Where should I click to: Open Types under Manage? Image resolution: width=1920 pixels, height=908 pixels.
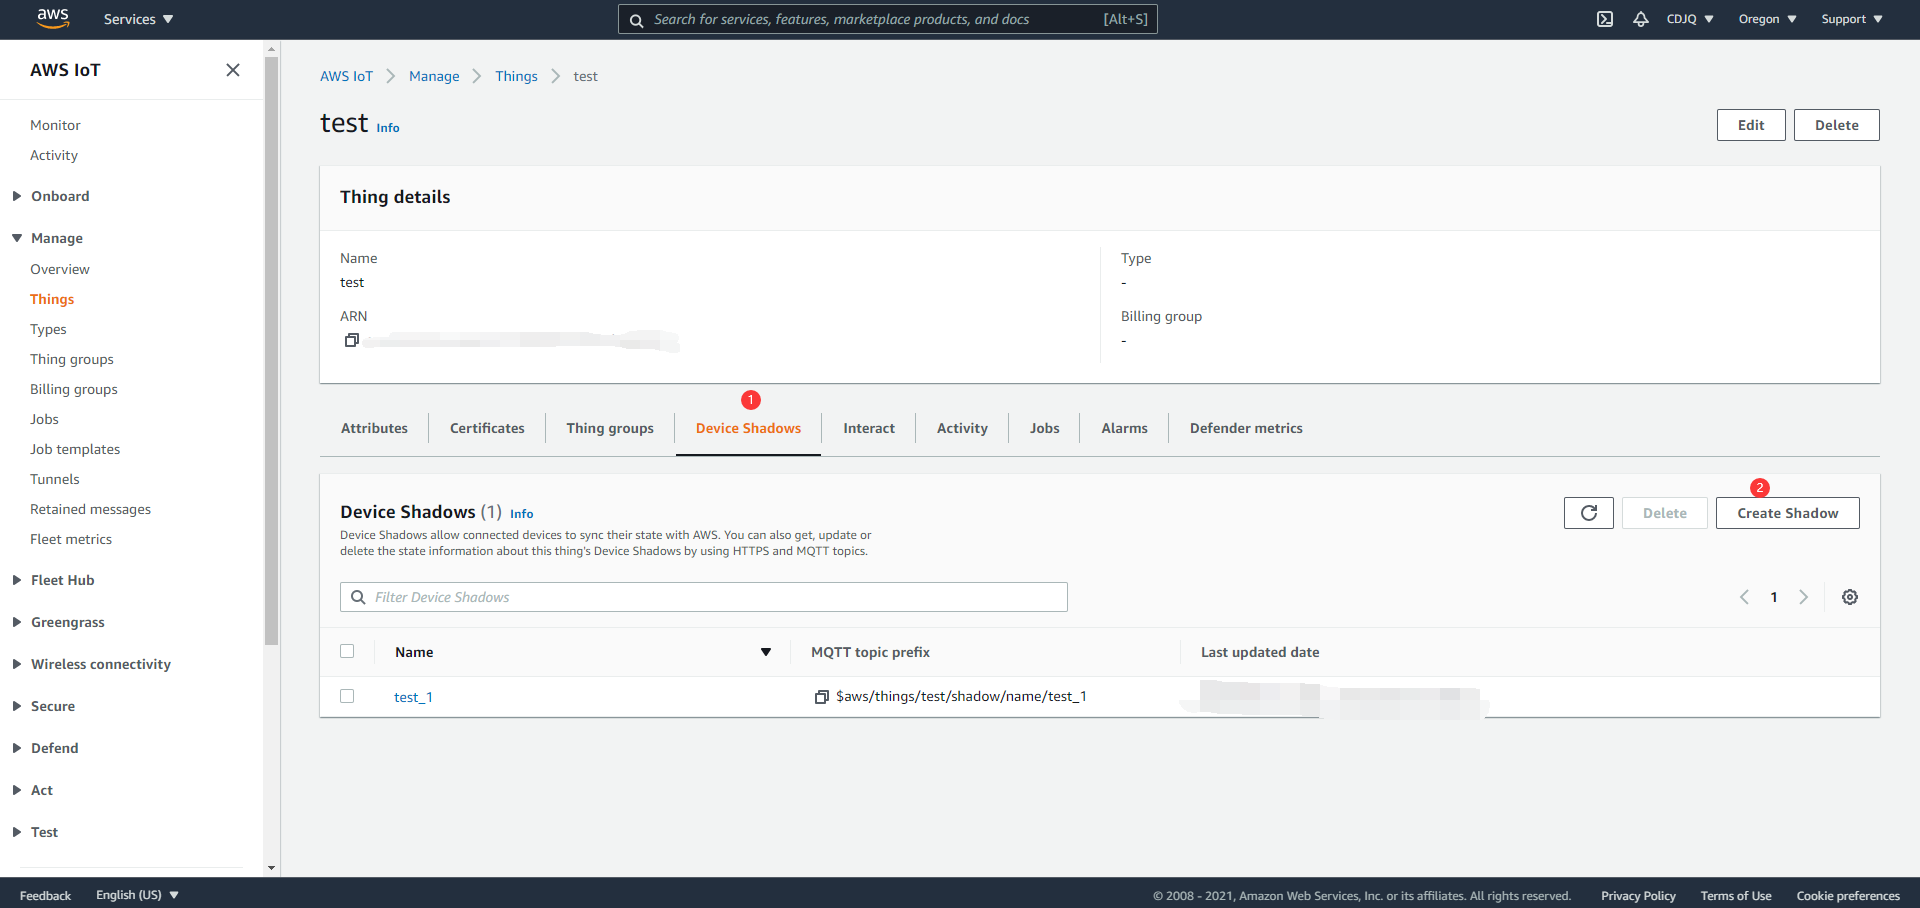[48, 329]
